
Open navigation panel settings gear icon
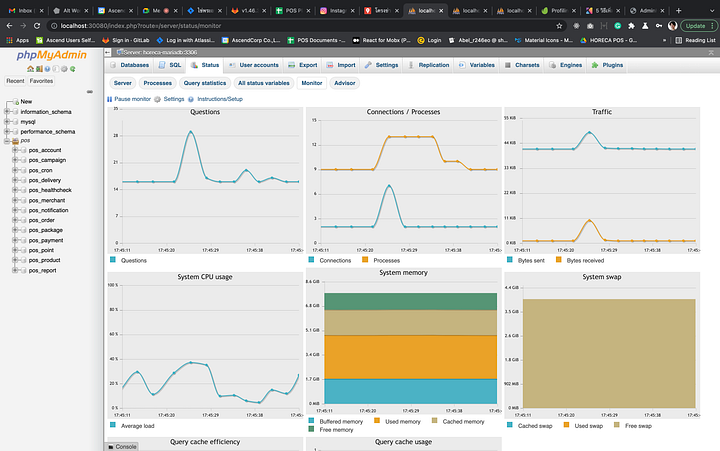pos(64,69)
